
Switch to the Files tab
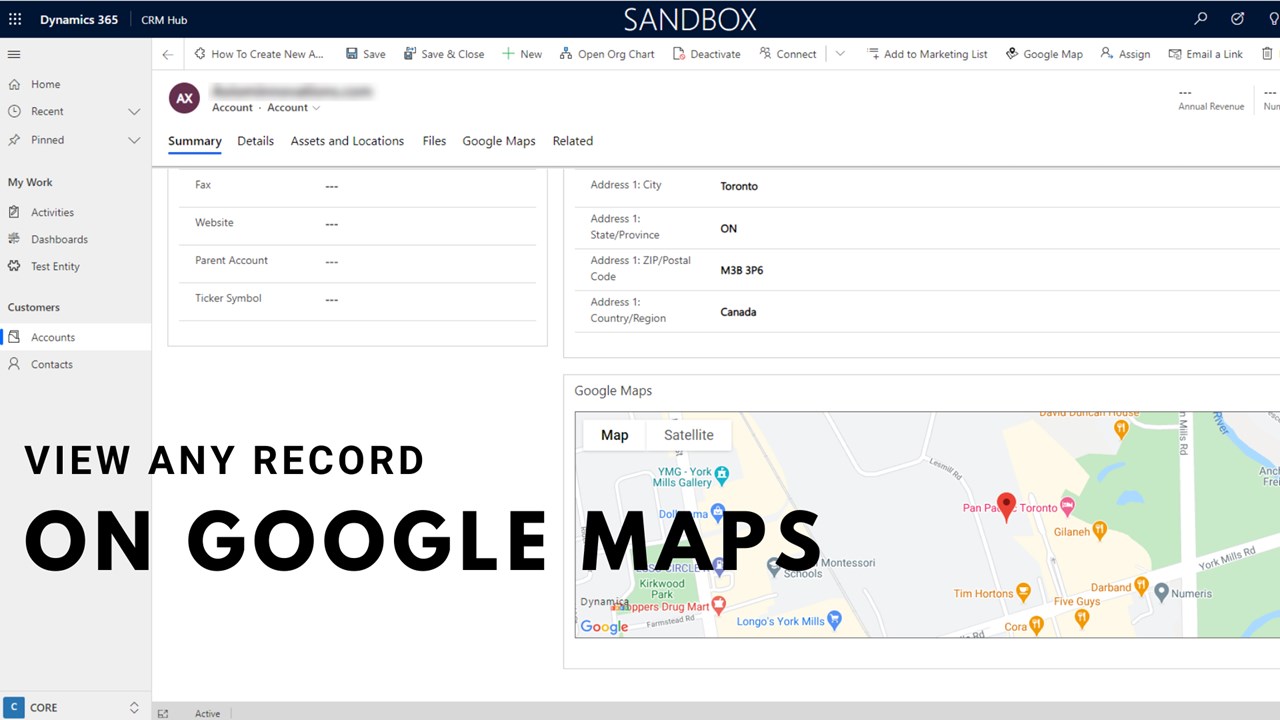tap(434, 141)
